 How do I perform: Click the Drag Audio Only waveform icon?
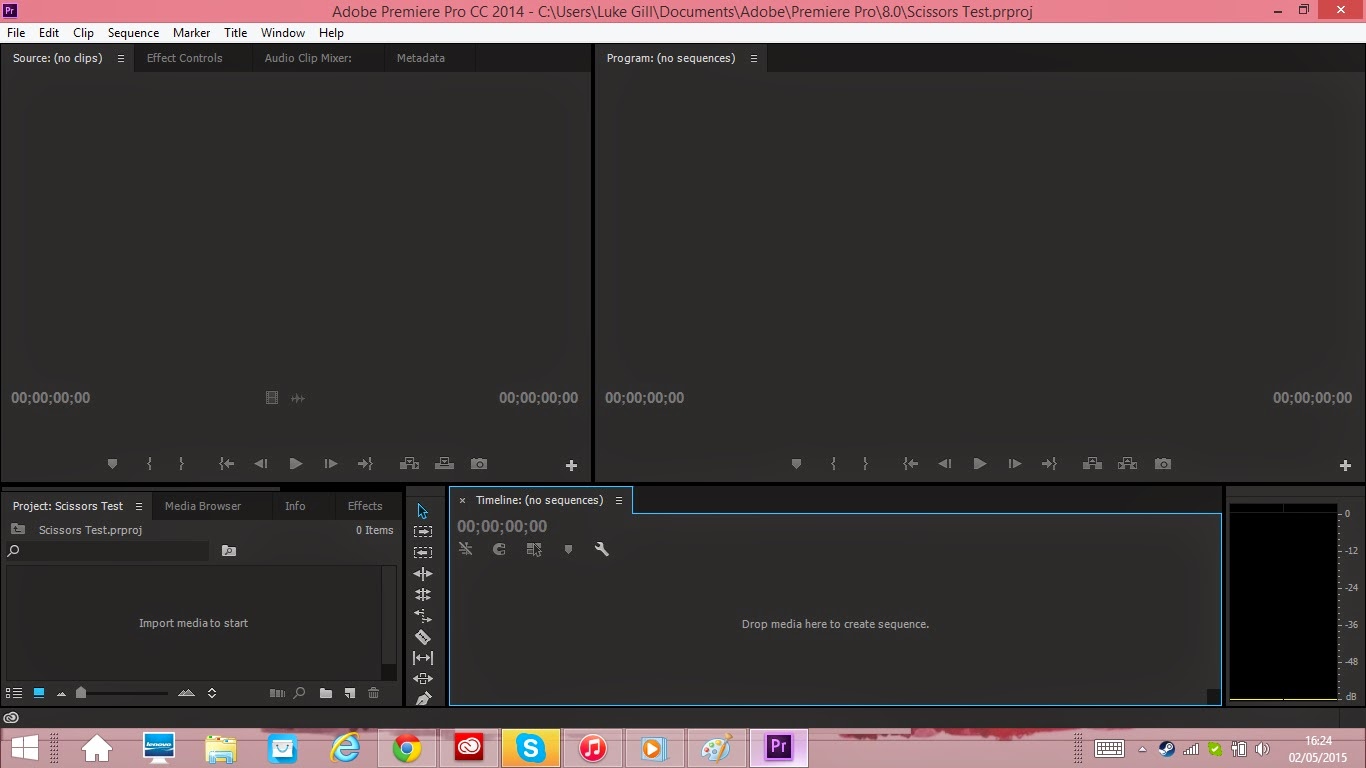tap(298, 398)
